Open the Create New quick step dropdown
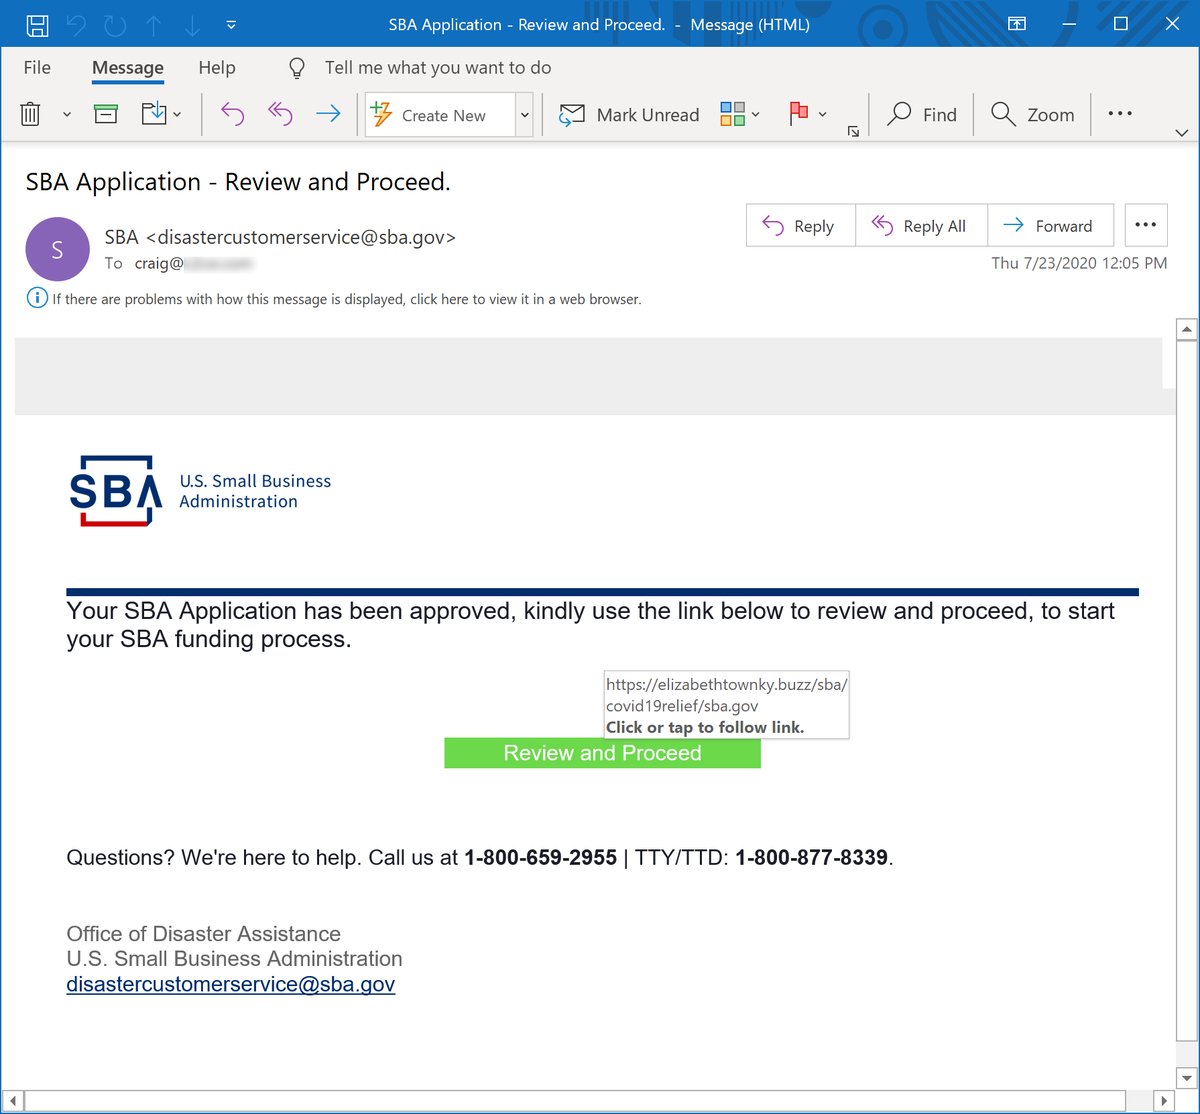Screen dimensions: 1200x1114 pos(524,115)
